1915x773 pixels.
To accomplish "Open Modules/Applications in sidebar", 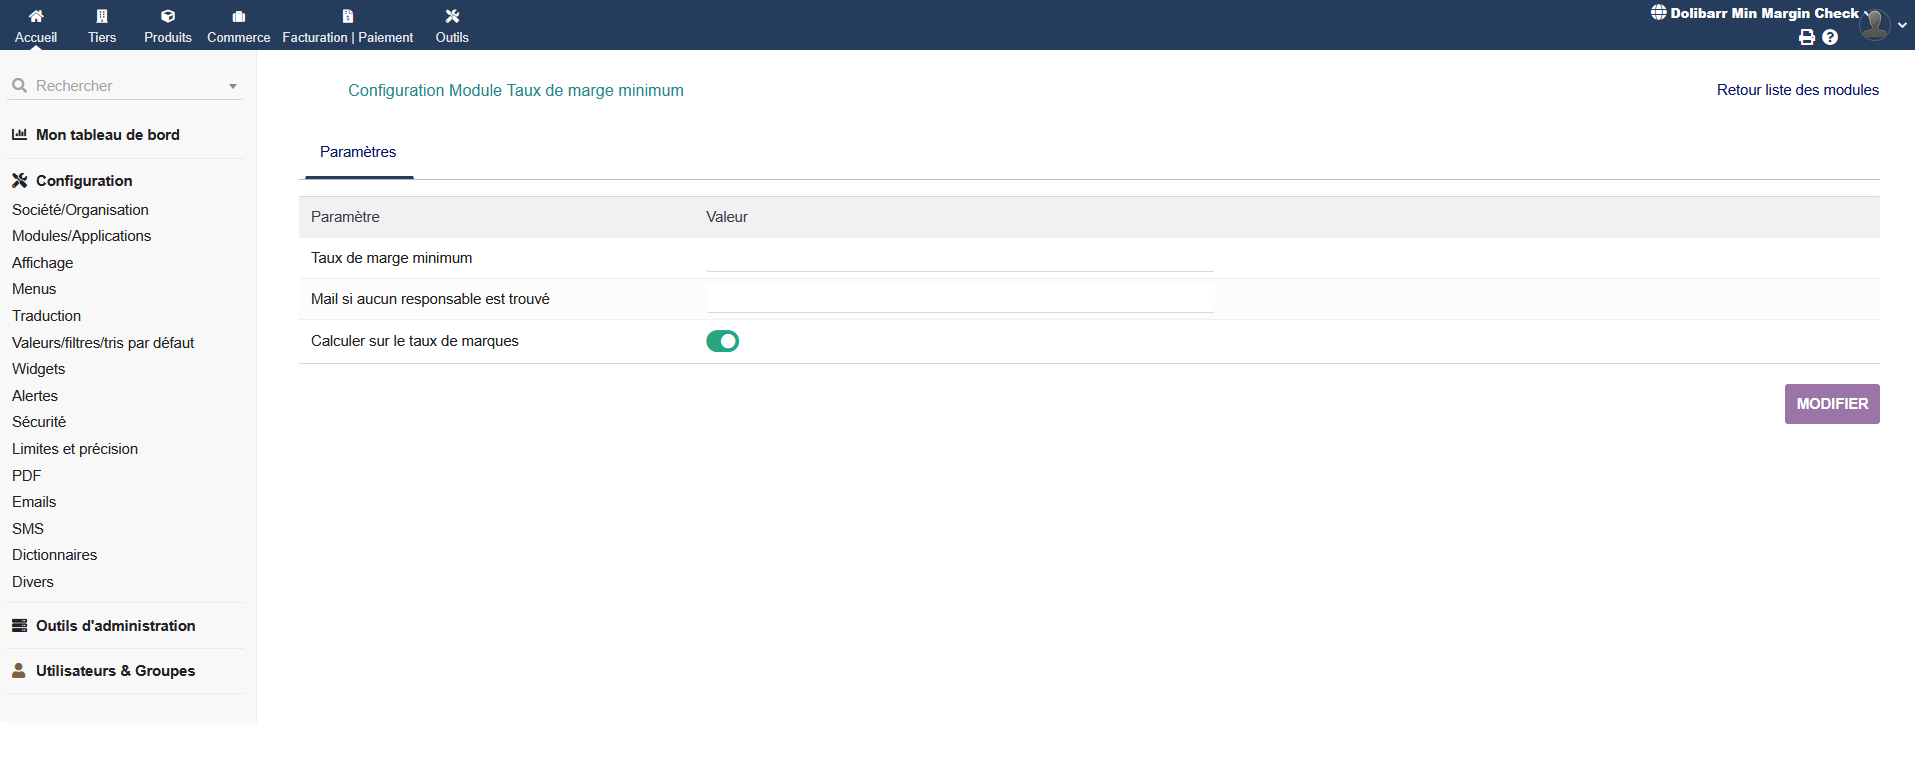I will point(81,236).
